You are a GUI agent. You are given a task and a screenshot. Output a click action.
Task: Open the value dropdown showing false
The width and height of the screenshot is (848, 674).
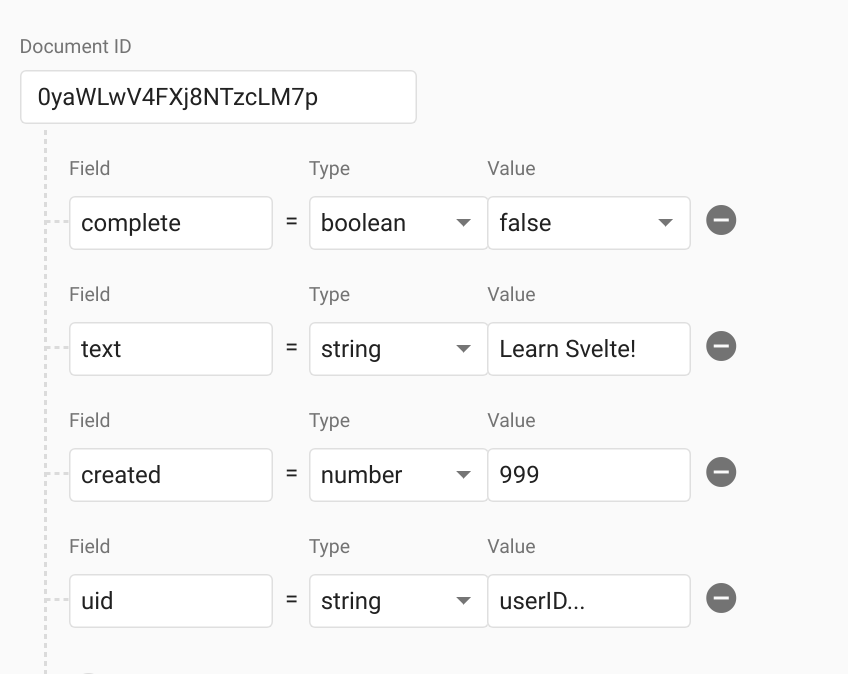point(589,222)
